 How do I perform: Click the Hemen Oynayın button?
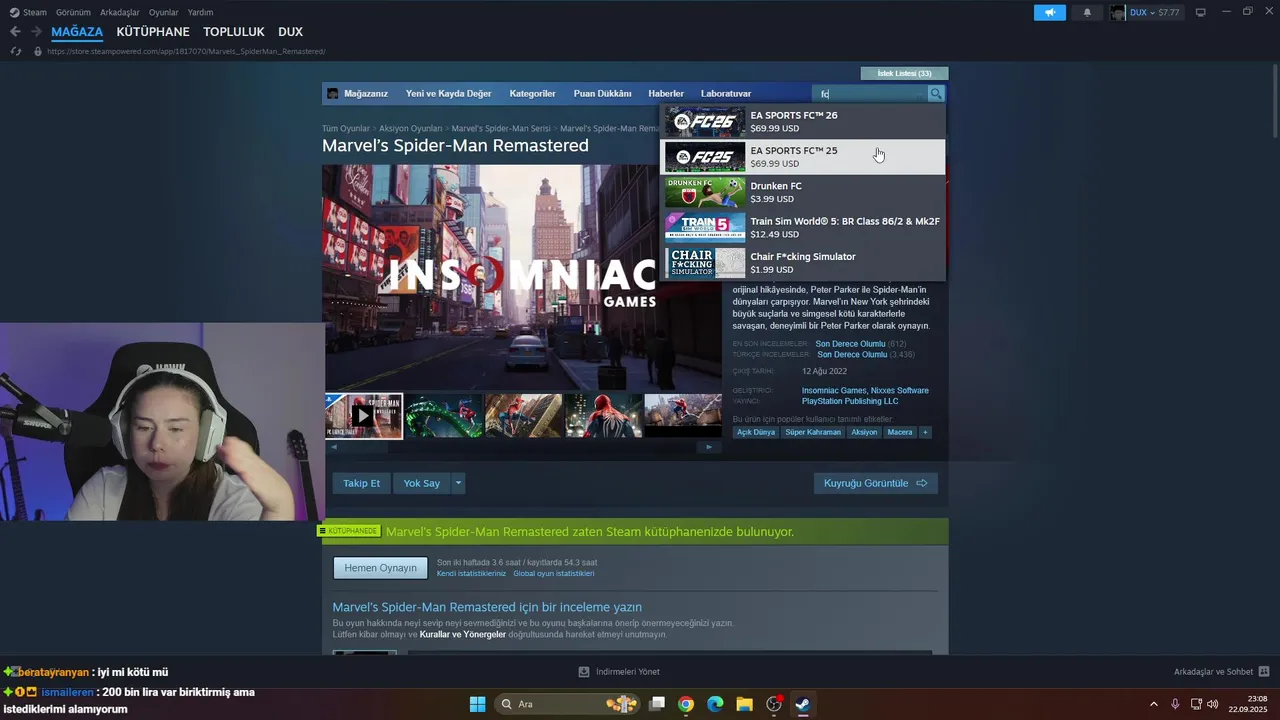coord(380,568)
